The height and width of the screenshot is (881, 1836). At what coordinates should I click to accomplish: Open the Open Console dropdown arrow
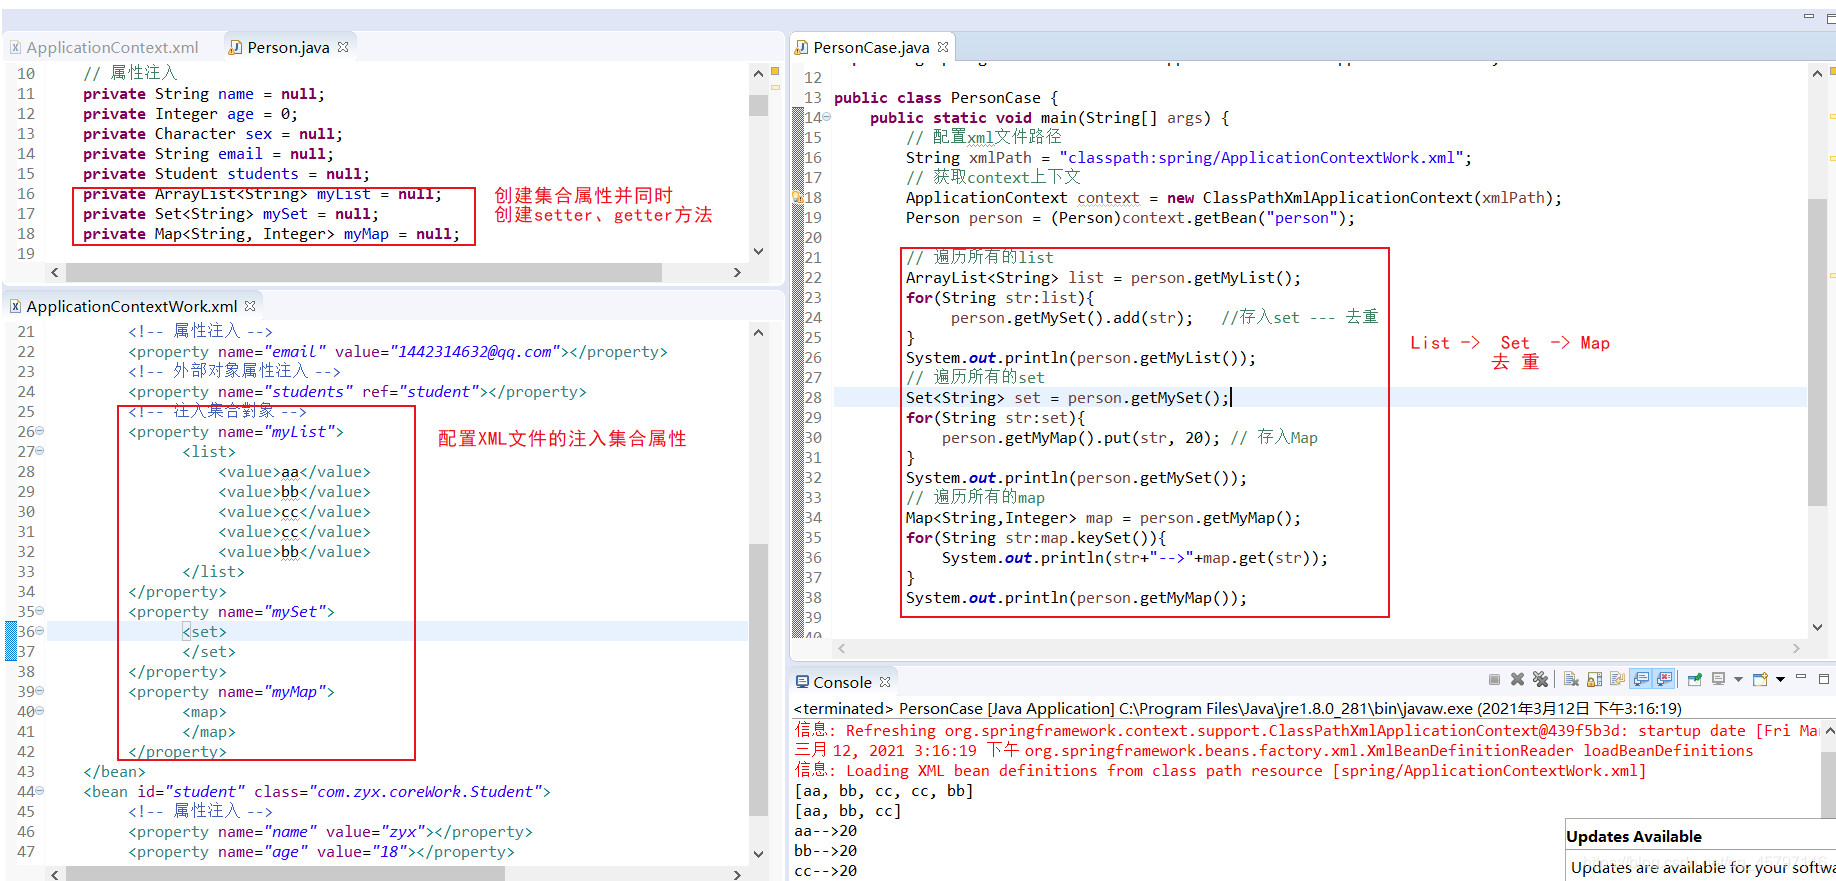(1780, 679)
